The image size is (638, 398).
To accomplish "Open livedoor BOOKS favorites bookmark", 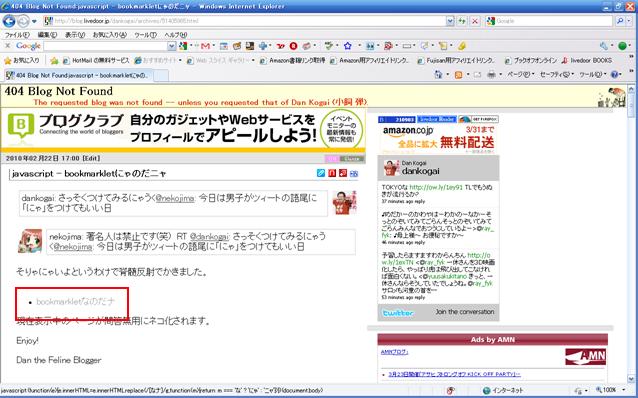I will click(x=586, y=61).
